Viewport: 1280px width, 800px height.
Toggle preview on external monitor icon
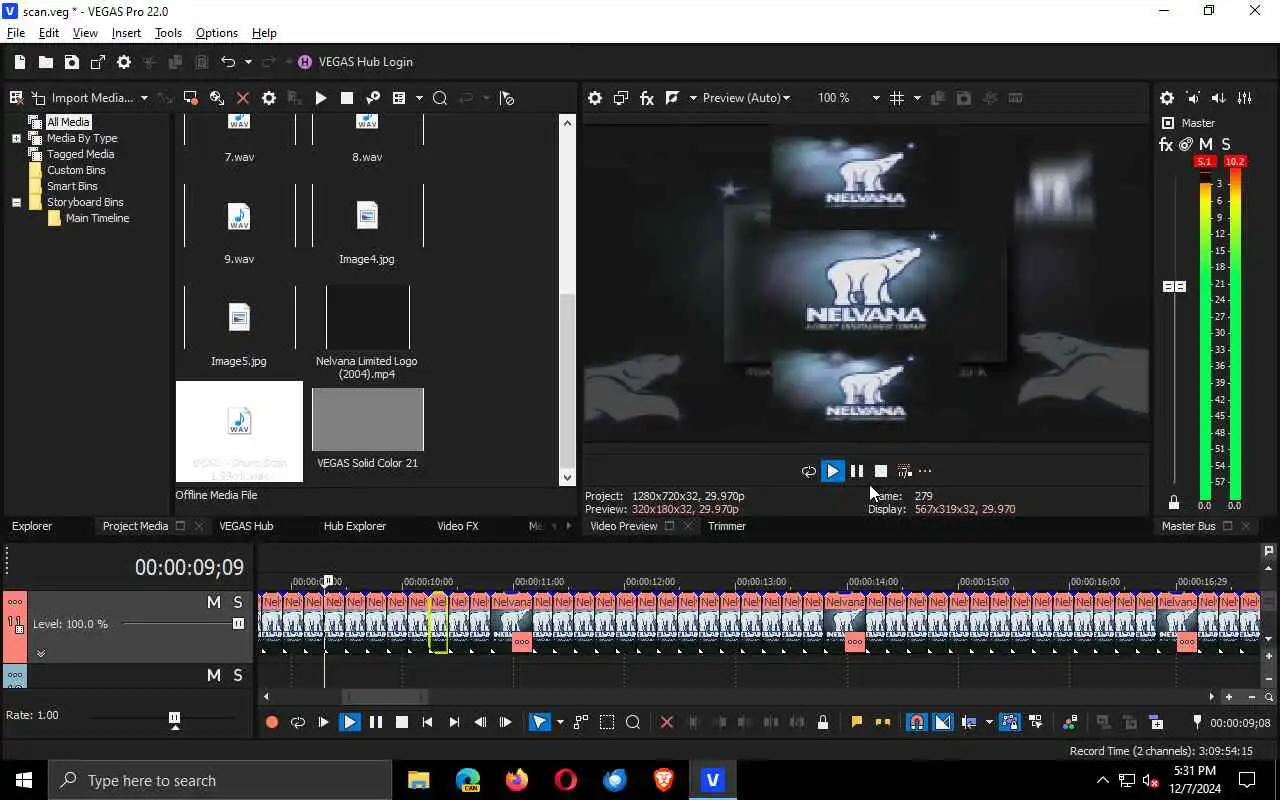pyautogui.click(x=621, y=98)
